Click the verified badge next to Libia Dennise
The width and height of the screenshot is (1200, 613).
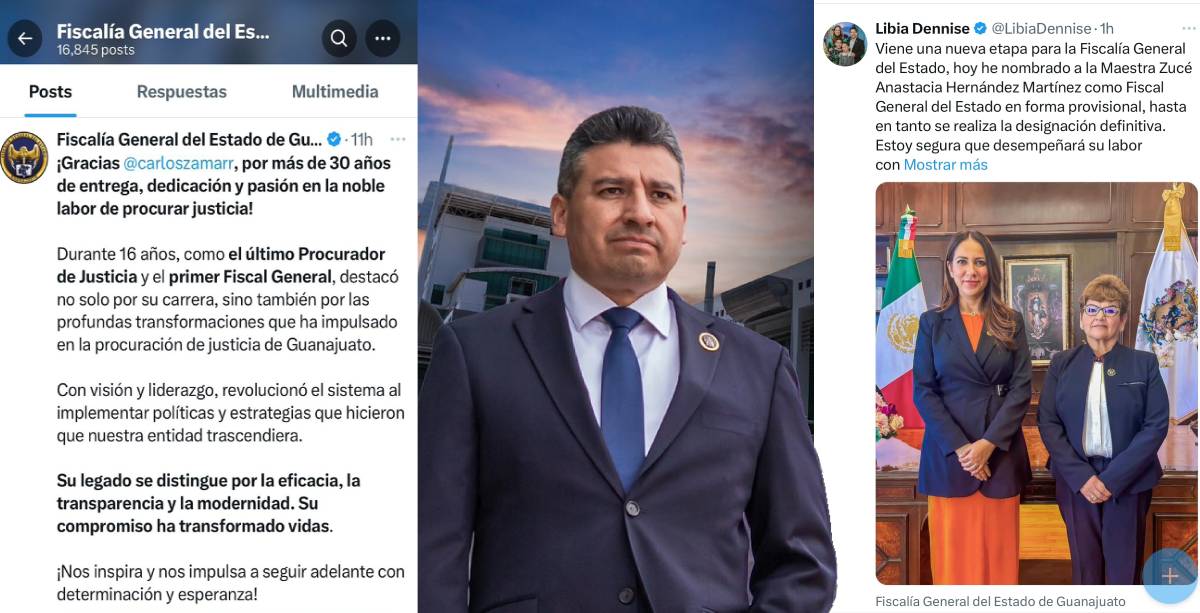980,28
